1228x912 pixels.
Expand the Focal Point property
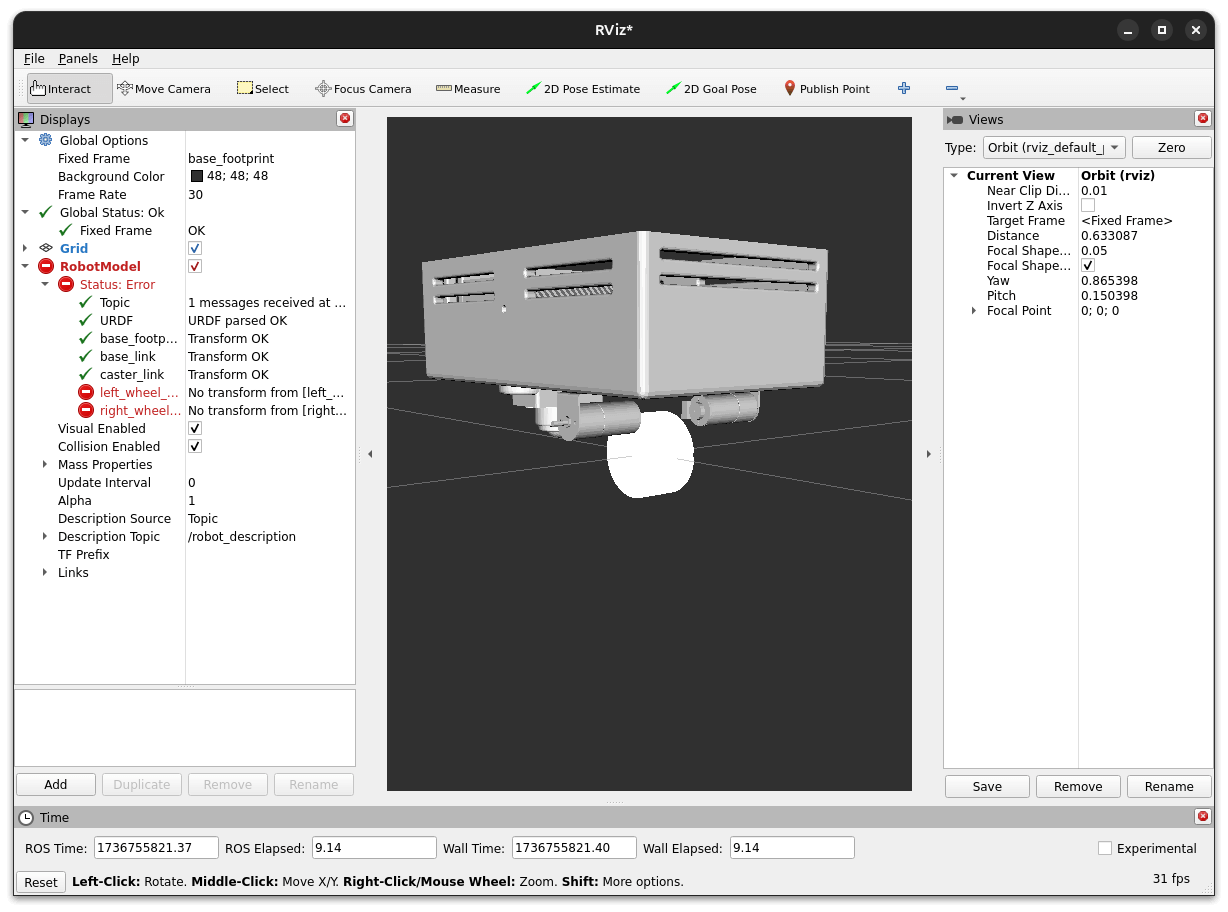coord(974,311)
